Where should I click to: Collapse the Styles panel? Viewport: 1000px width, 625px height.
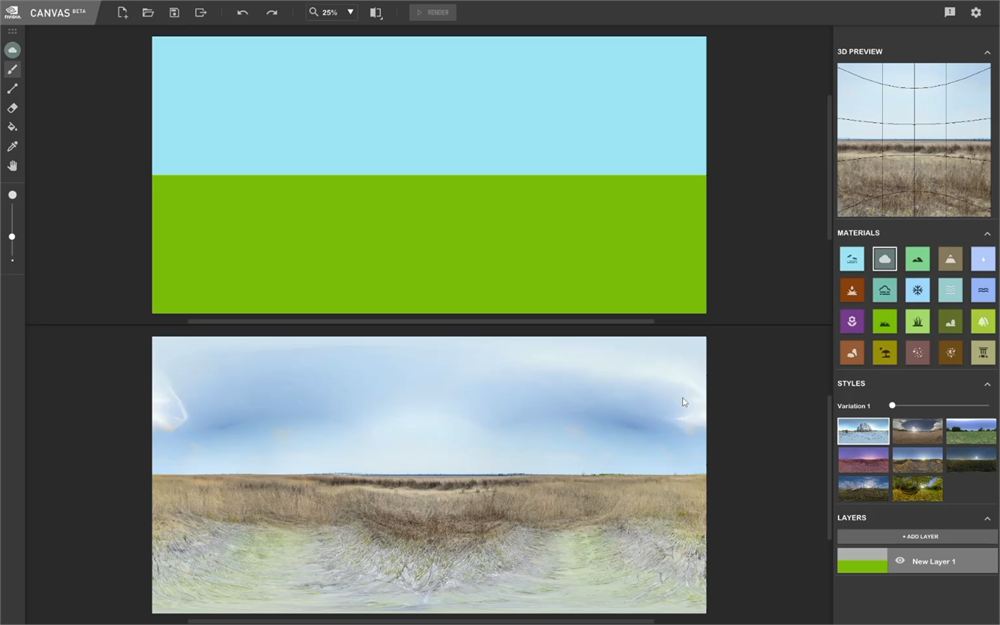[987, 384]
